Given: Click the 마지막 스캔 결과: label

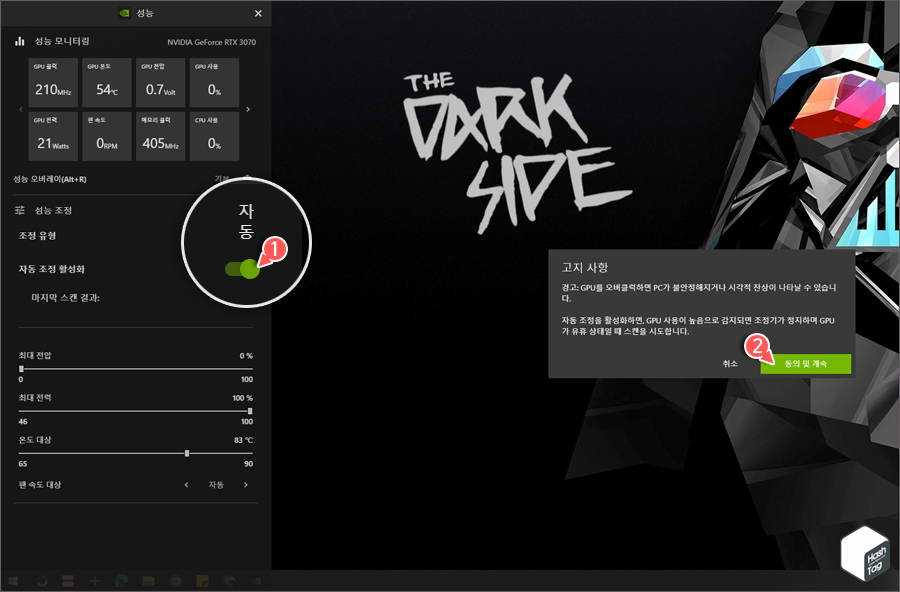Looking at the screenshot, I should click(65, 297).
